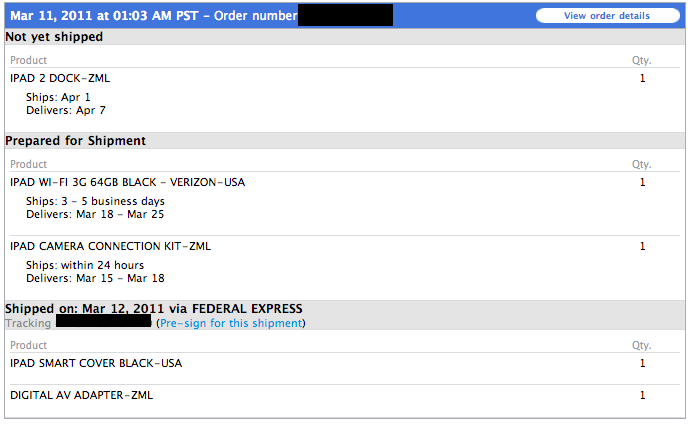Screen dimensions: 691x424
Task: Click the quantity for IPAD 2 DOCK-ZML
Action: pyautogui.click(x=642, y=78)
